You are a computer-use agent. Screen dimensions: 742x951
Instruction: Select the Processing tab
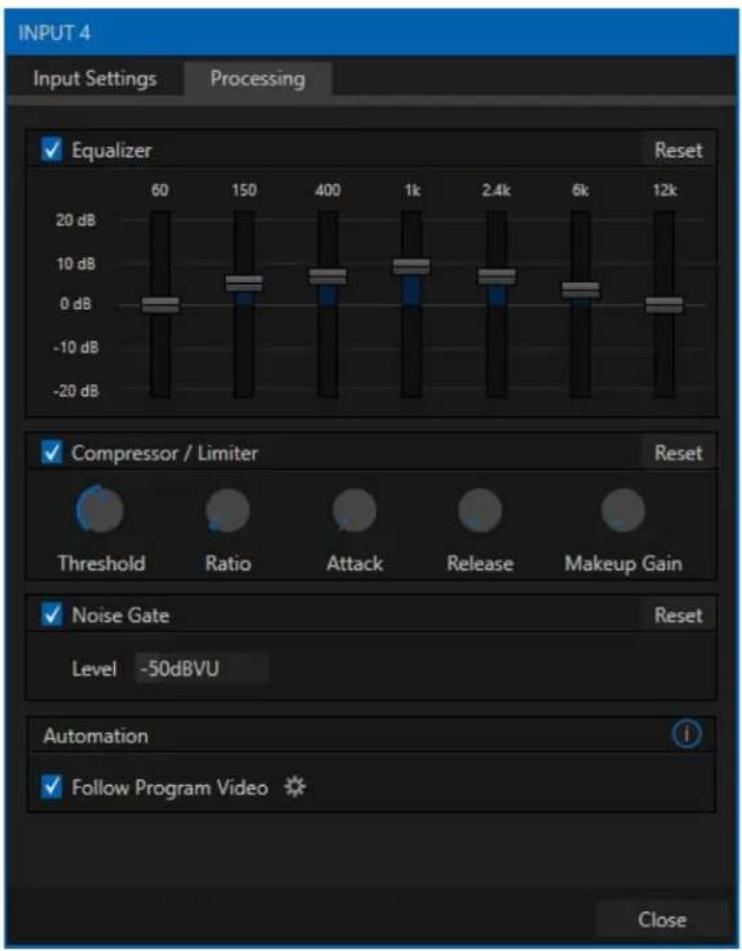pos(258,79)
